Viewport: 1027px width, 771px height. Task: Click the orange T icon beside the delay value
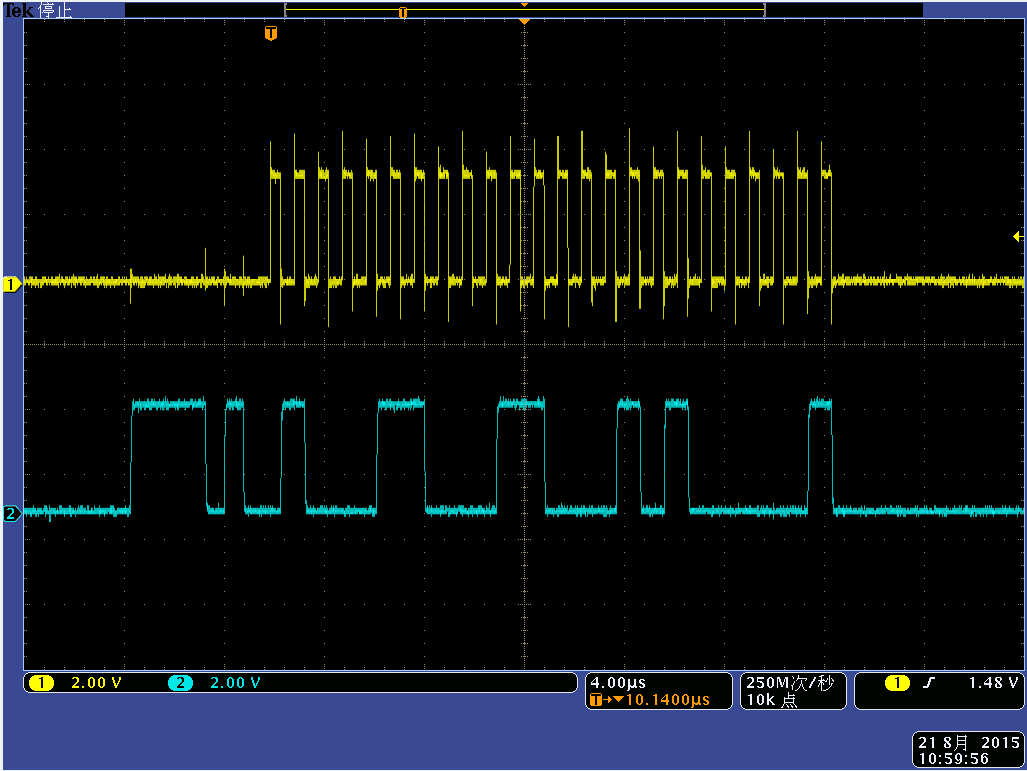point(595,700)
